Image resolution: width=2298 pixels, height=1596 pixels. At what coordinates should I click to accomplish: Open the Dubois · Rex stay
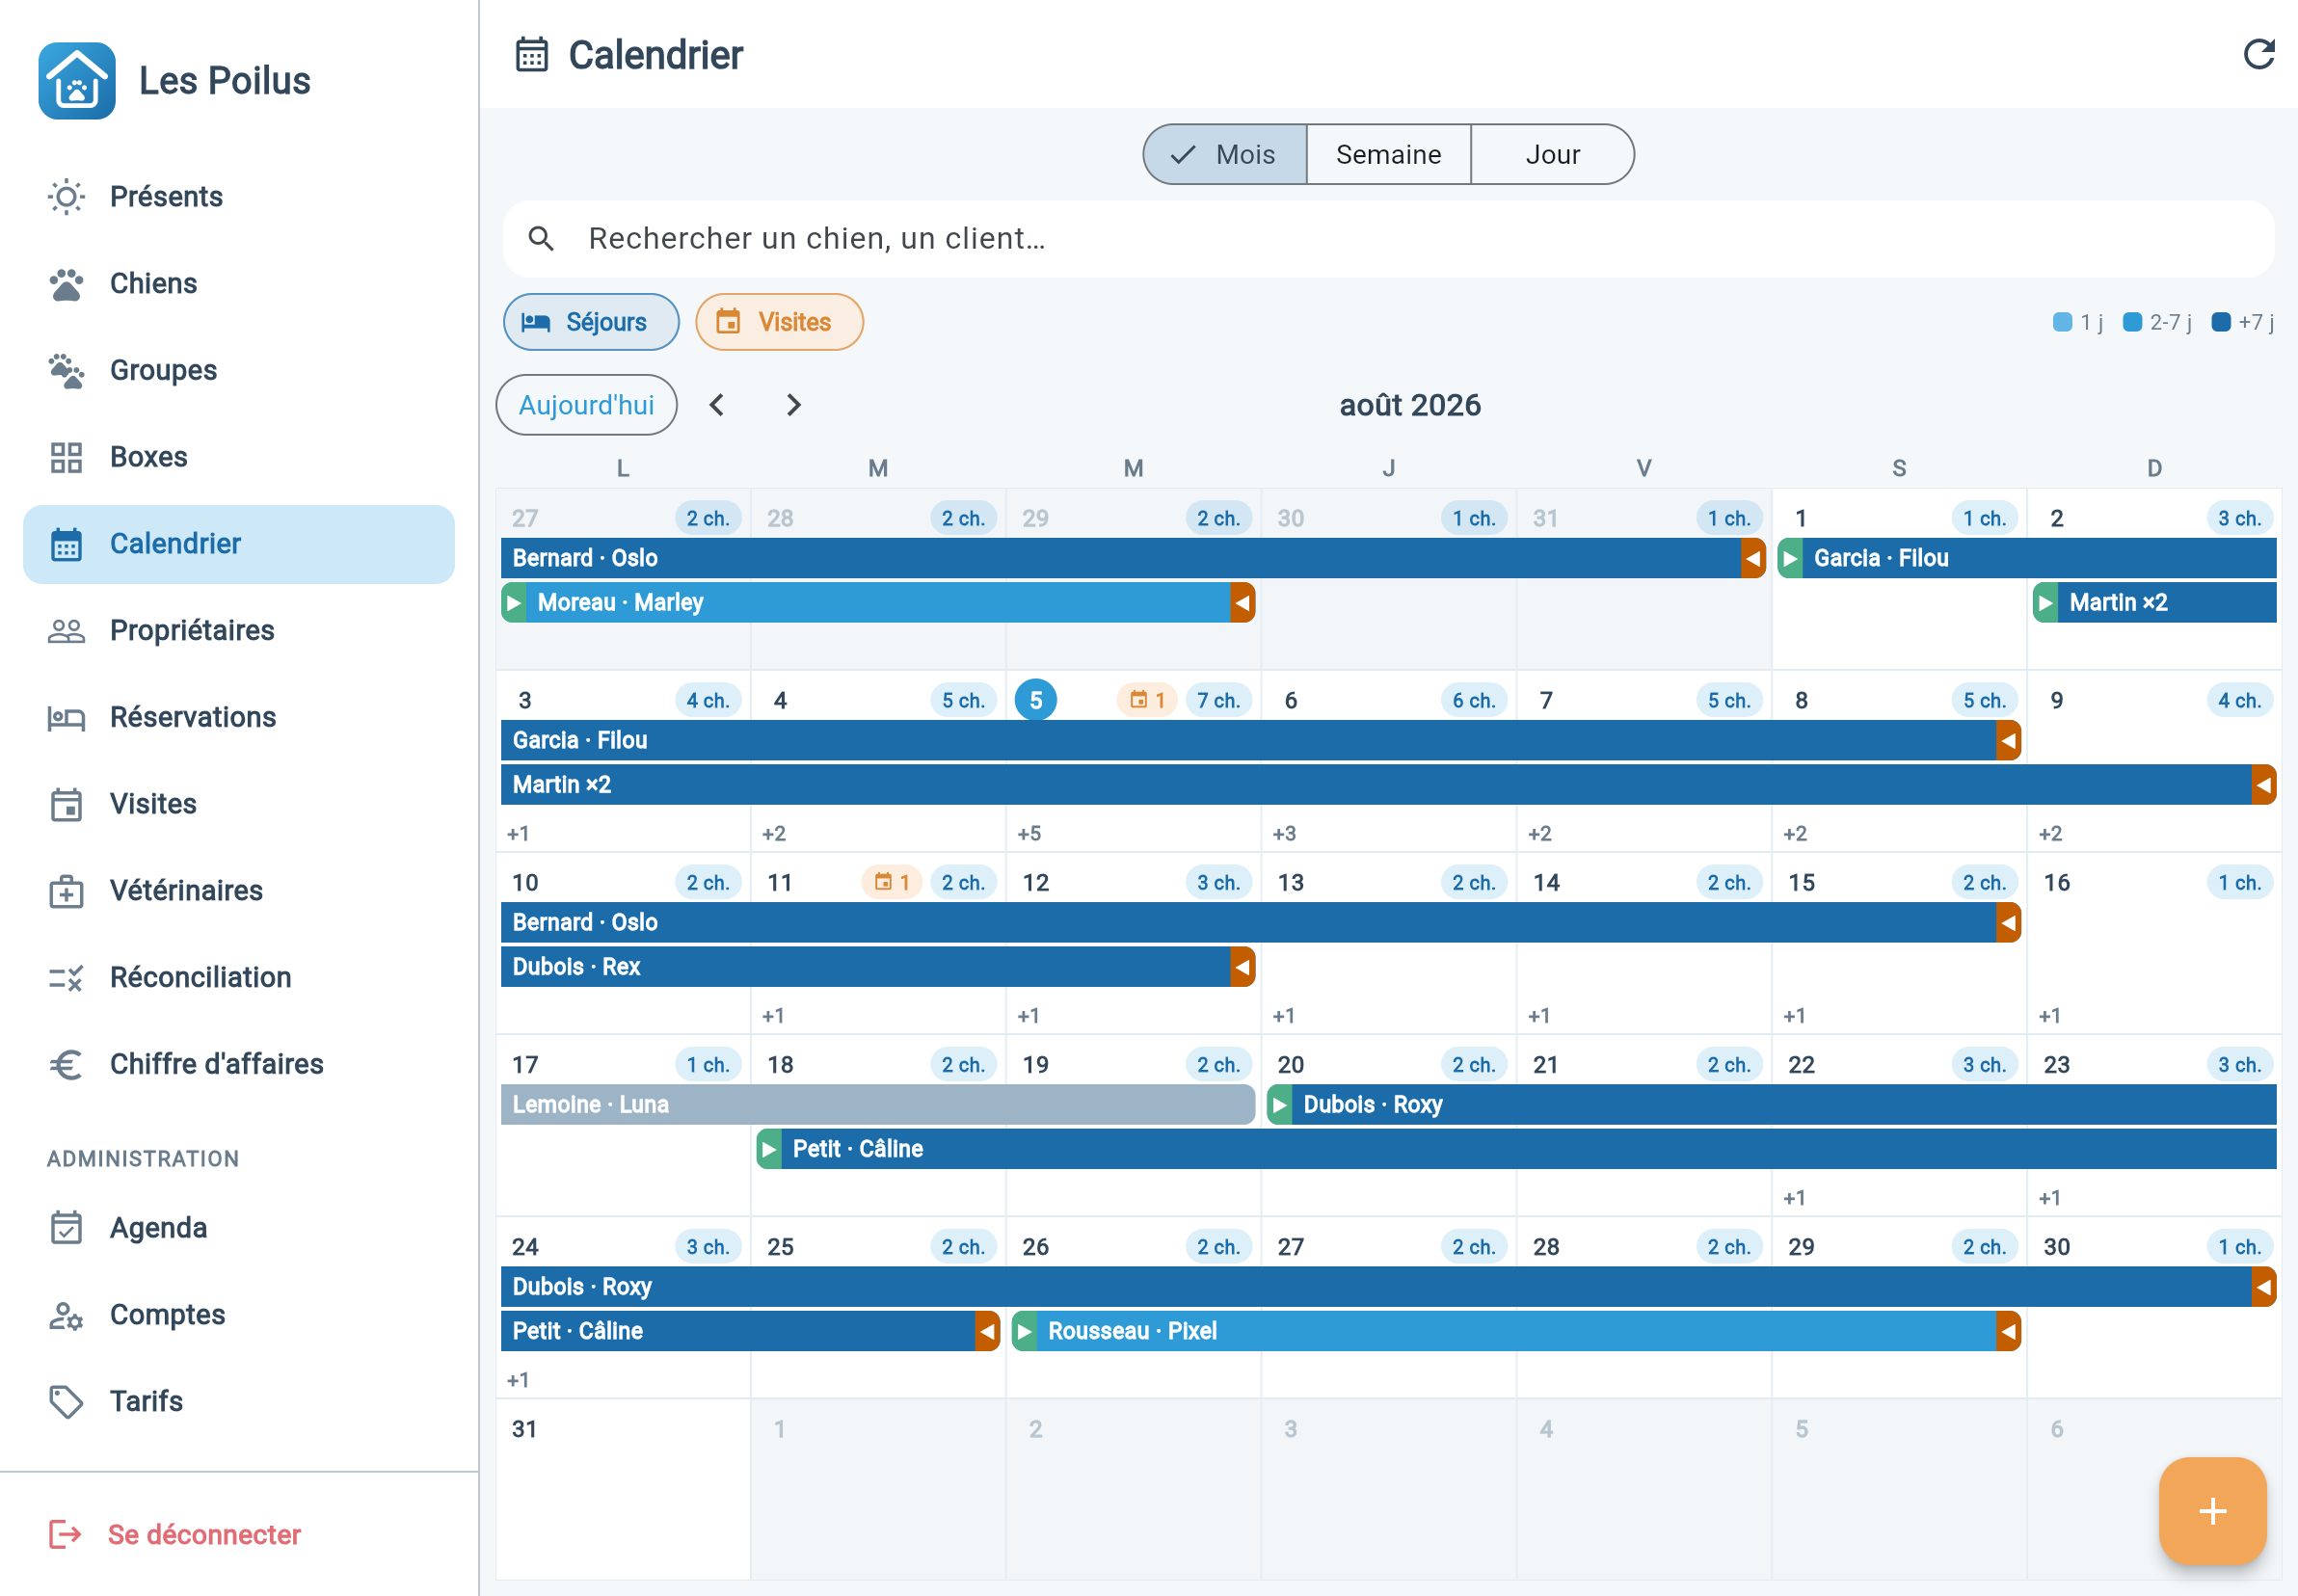[x=878, y=967]
